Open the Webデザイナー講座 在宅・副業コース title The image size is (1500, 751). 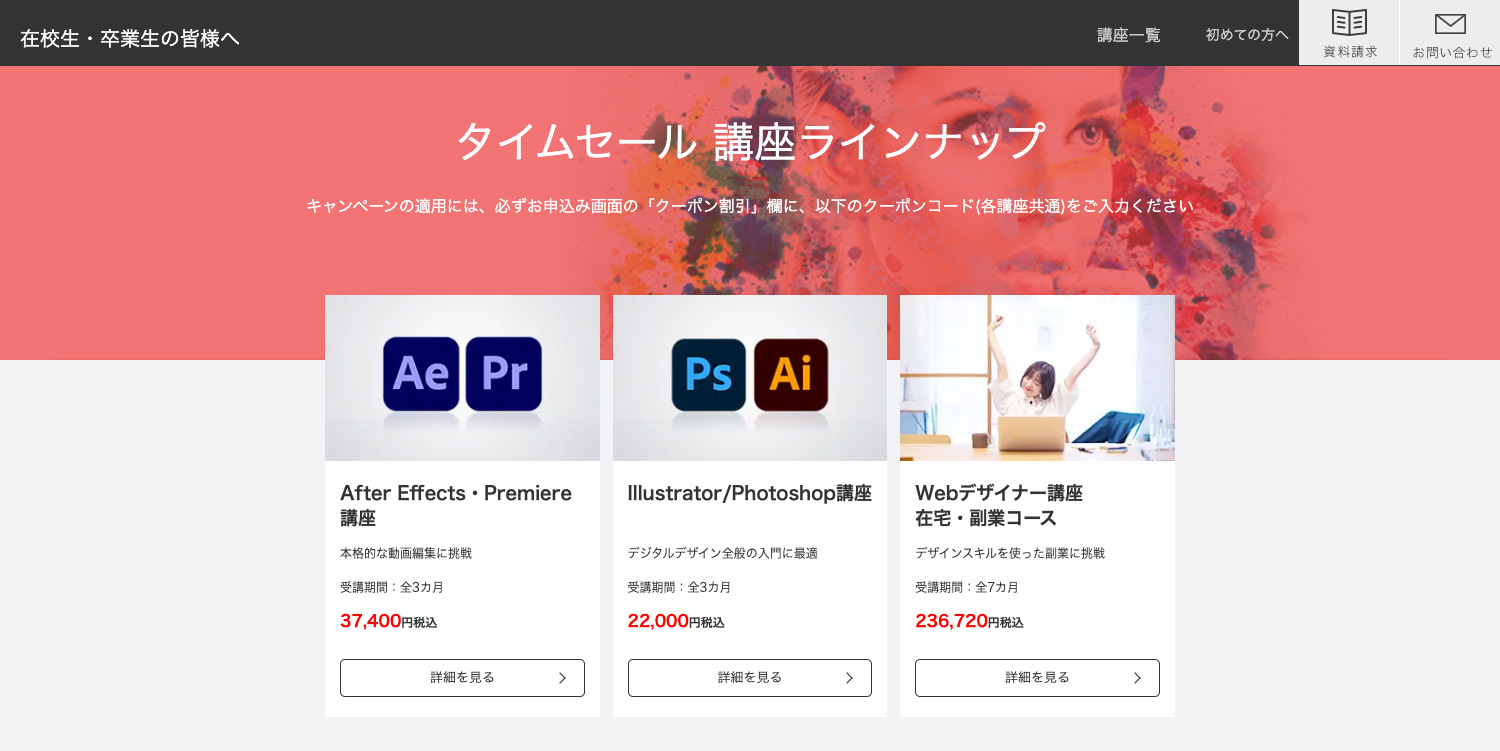999,505
